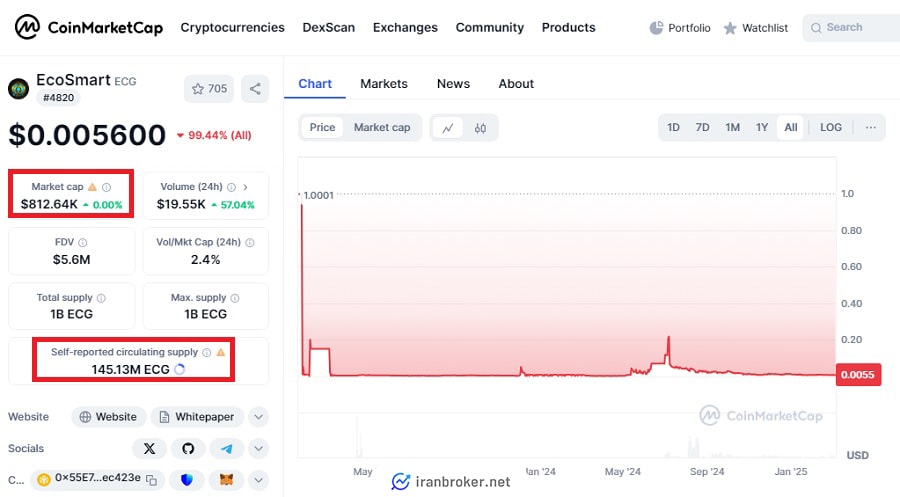
Task: Open the Products menu
Action: [568, 28]
